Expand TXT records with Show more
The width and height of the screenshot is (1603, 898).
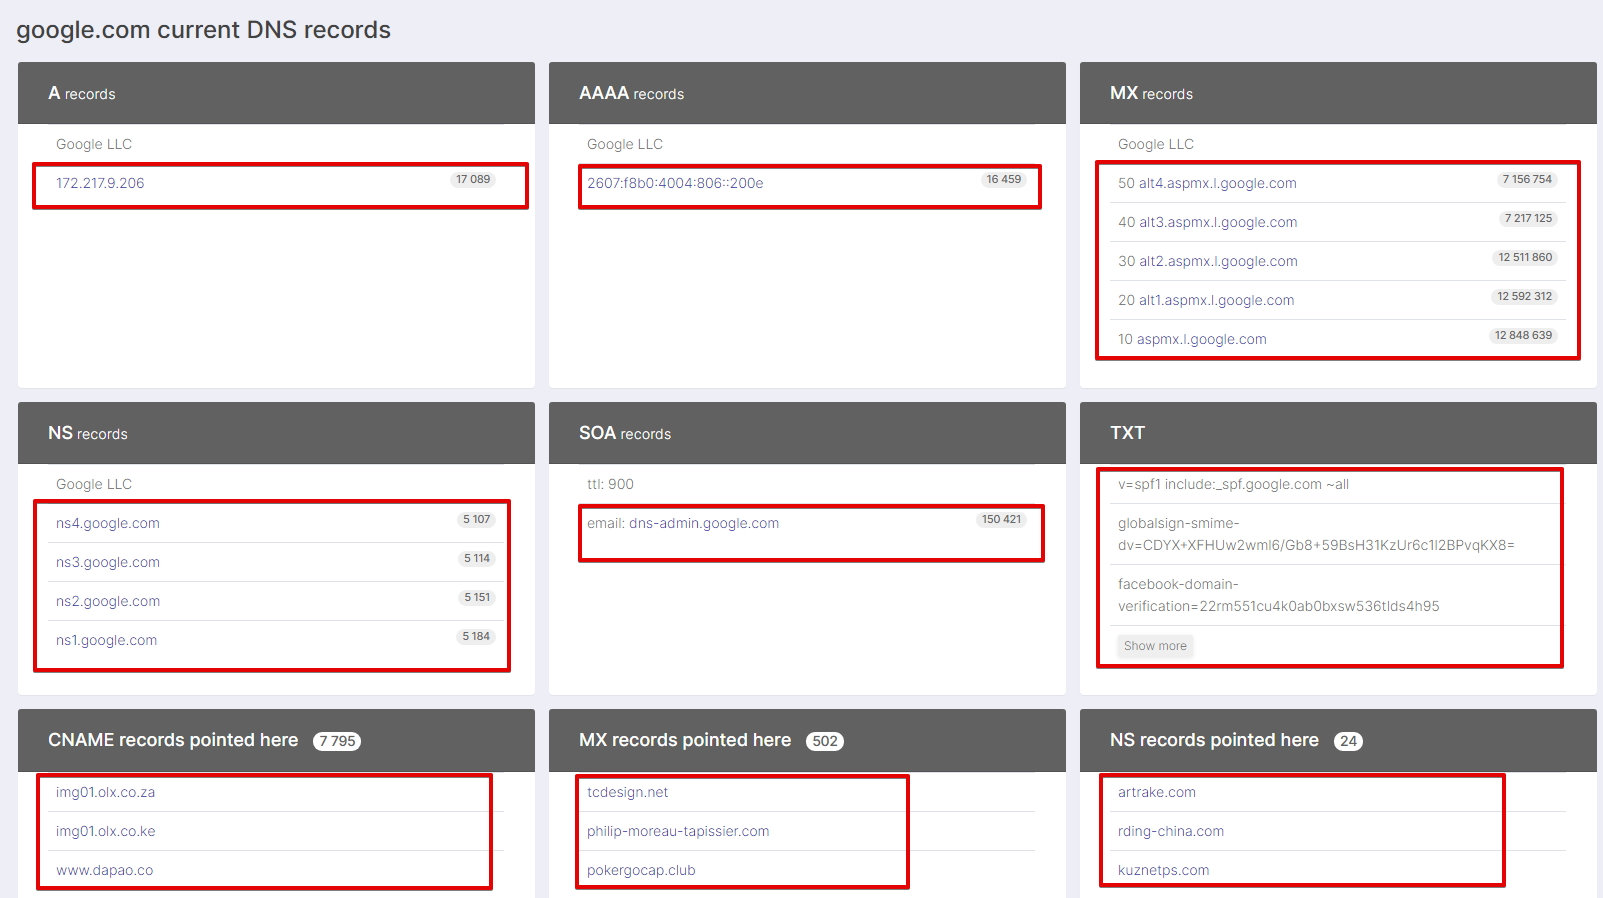pyautogui.click(x=1155, y=646)
